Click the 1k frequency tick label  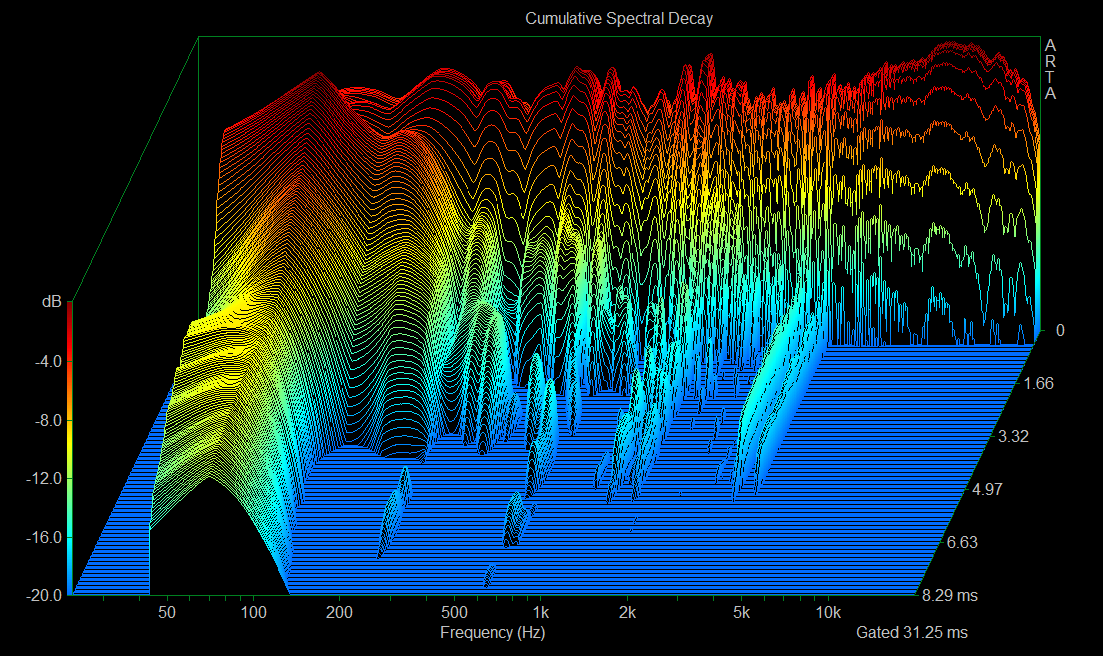point(540,613)
